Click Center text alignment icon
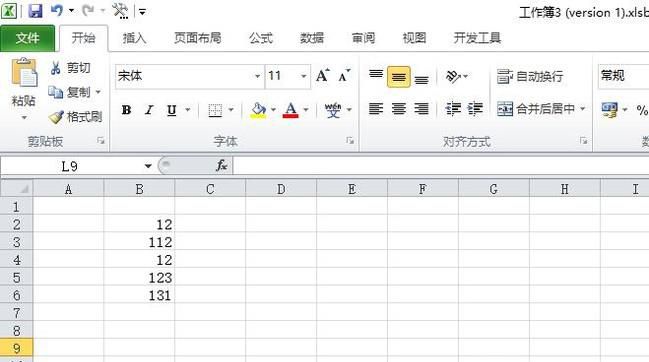This screenshot has height=362, width=649. click(x=399, y=109)
